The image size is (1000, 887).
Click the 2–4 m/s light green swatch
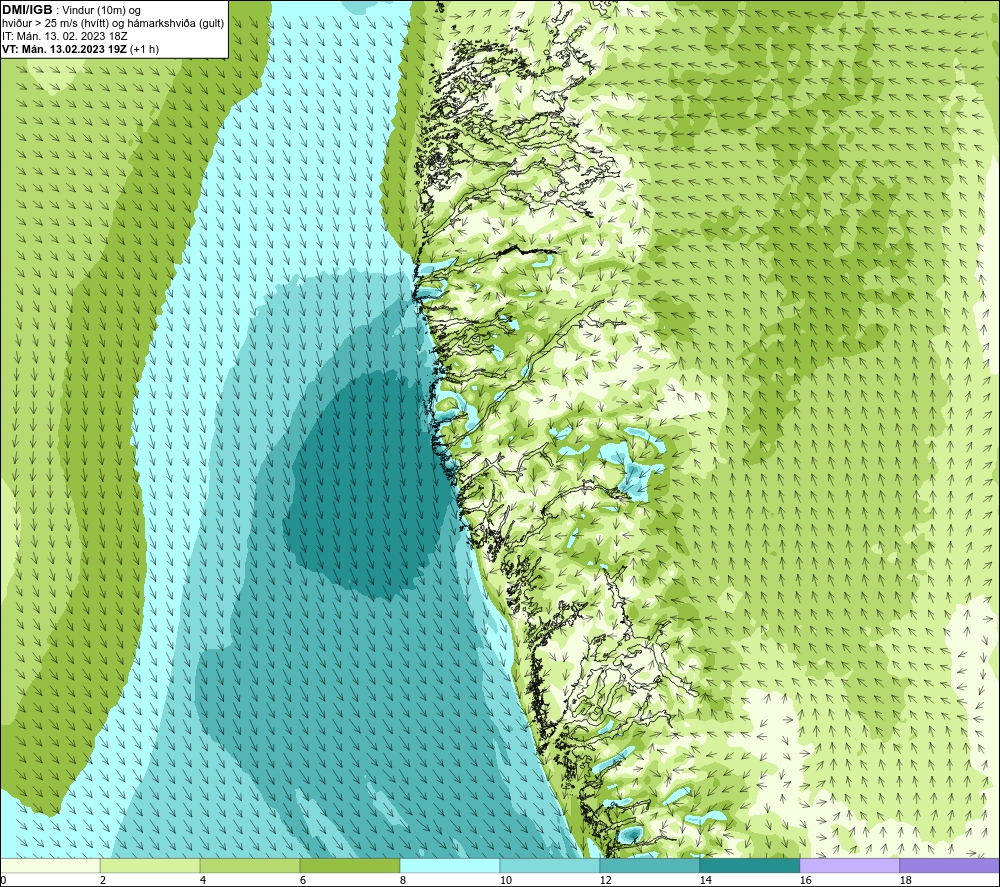point(150,865)
